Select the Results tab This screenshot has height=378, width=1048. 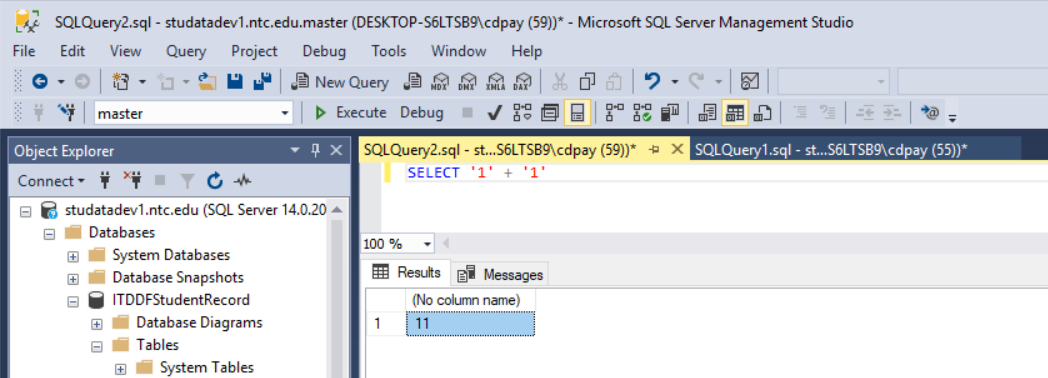(x=406, y=272)
